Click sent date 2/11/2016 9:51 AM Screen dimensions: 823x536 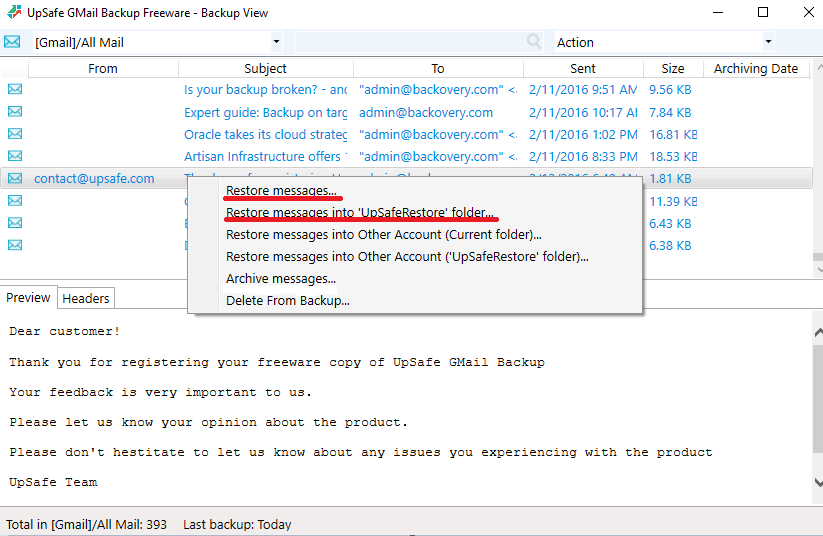pos(583,90)
